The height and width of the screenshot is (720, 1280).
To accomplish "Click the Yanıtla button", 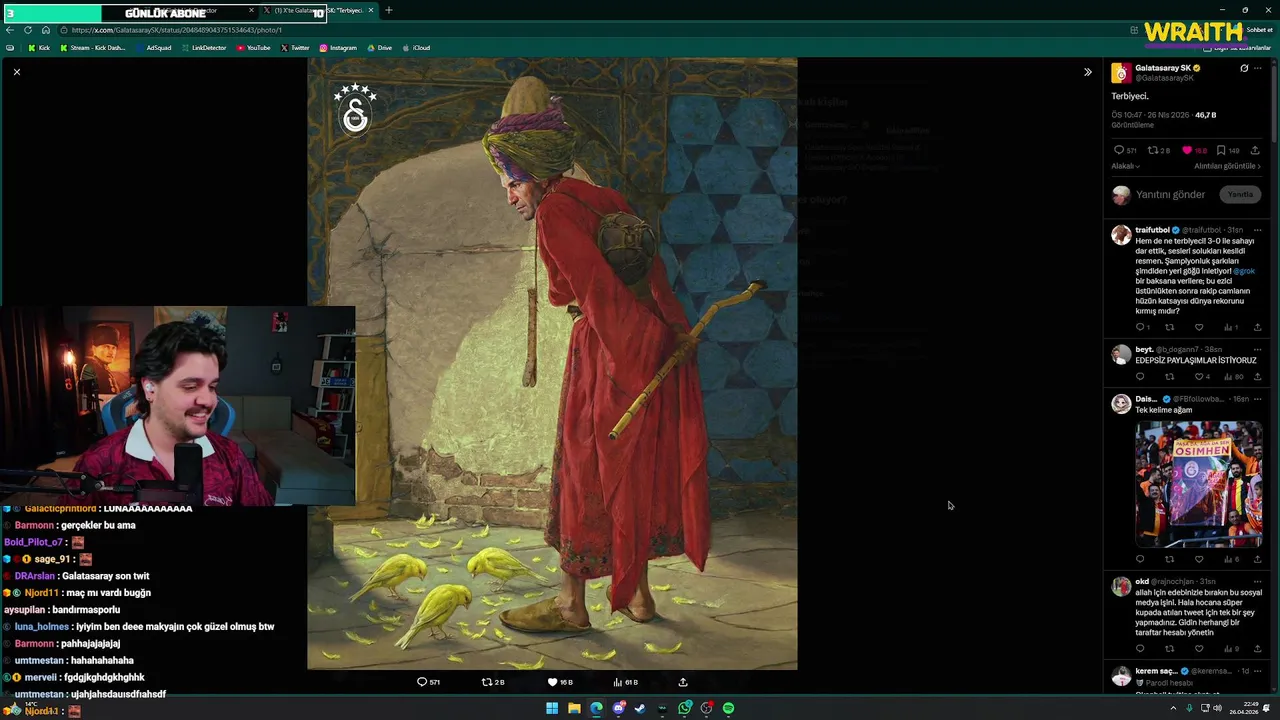I will pyautogui.click(x=1240, y=194).
